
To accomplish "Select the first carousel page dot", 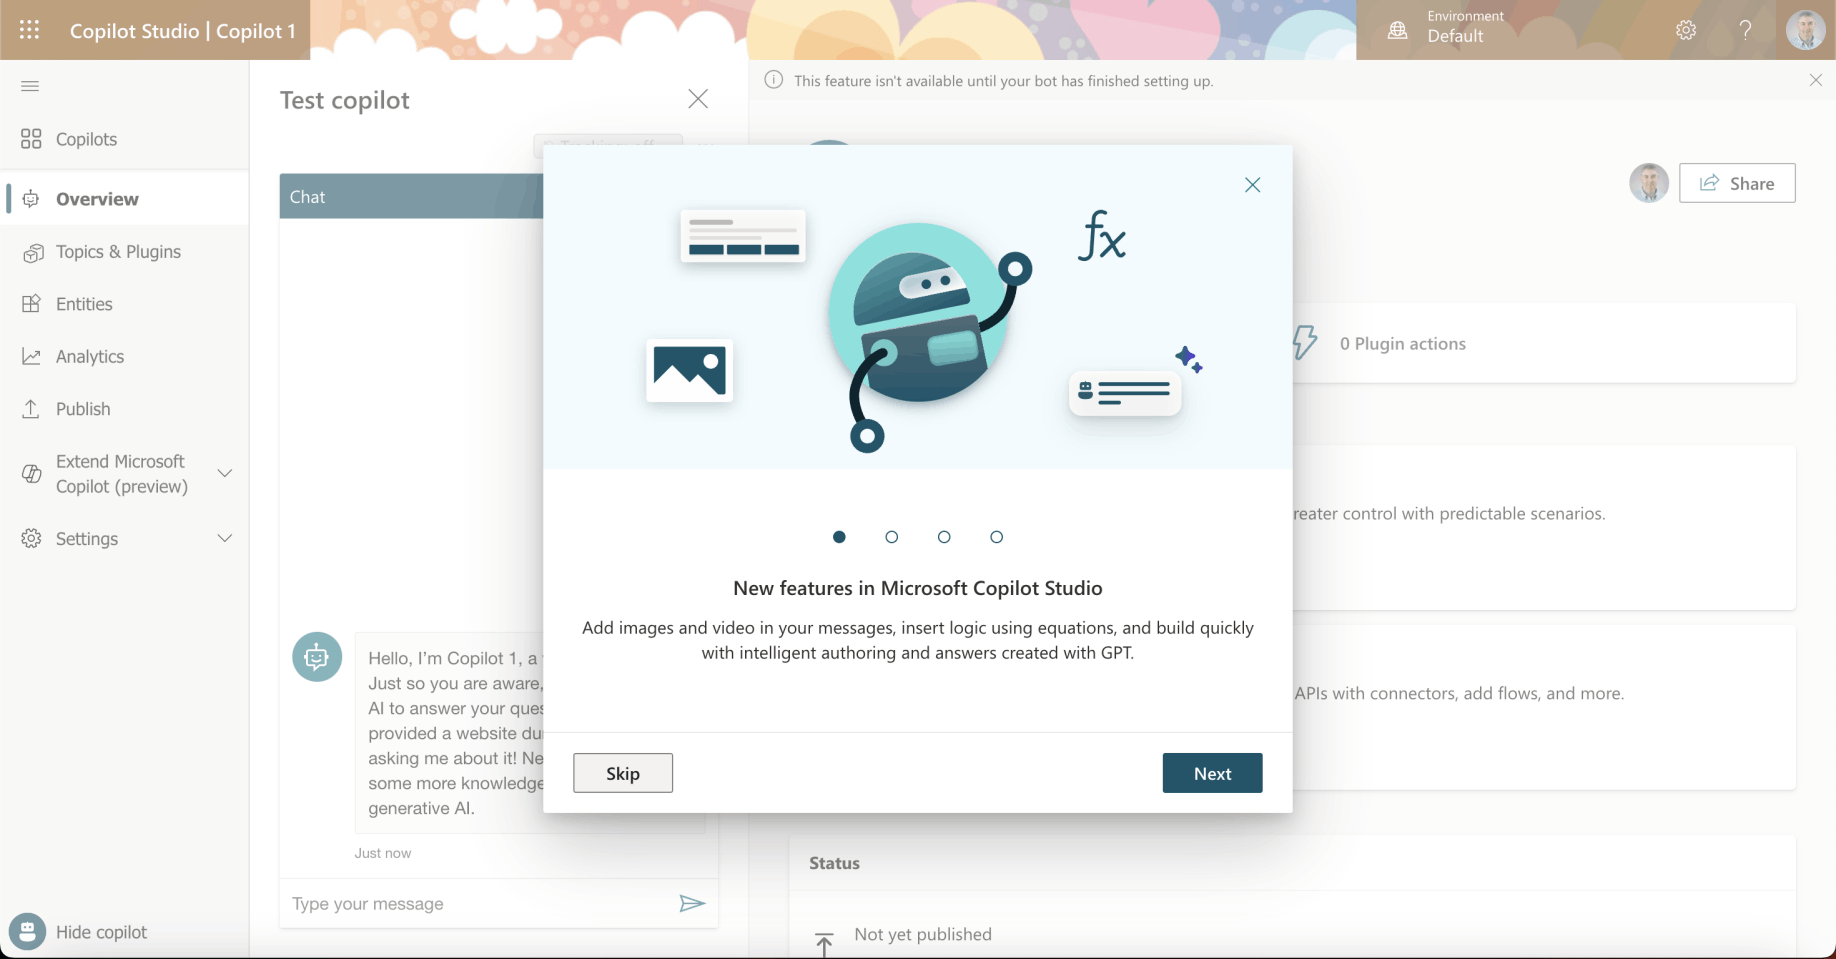I will 839,537.
